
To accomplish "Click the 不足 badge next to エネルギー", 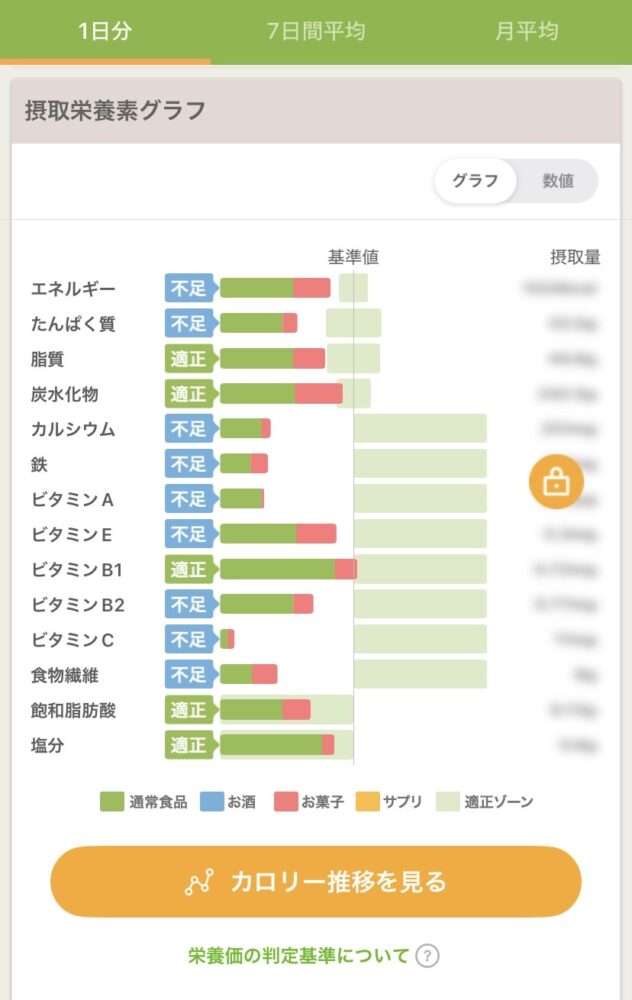I will click(x=187, y=287).
